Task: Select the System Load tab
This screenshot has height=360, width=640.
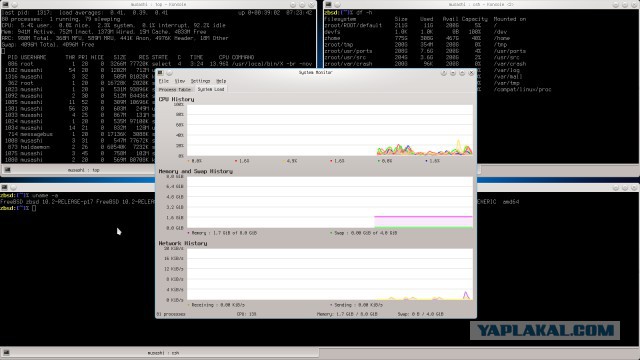Action: click(x=211, y=89)
